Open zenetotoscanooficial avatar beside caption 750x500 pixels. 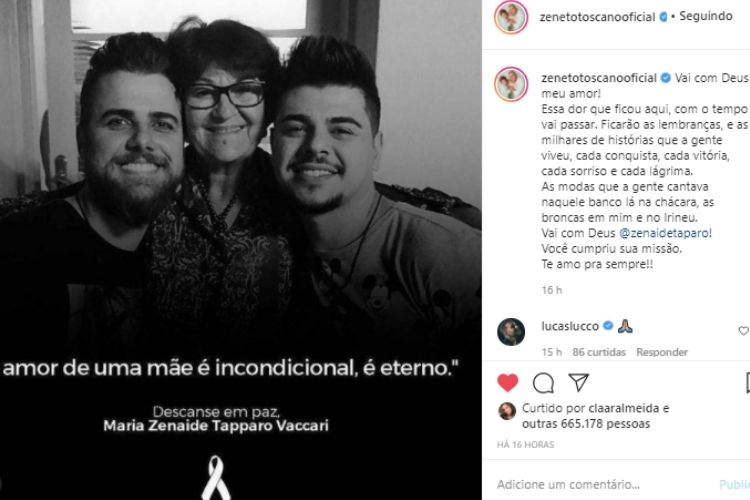click(x=511, y=84)
